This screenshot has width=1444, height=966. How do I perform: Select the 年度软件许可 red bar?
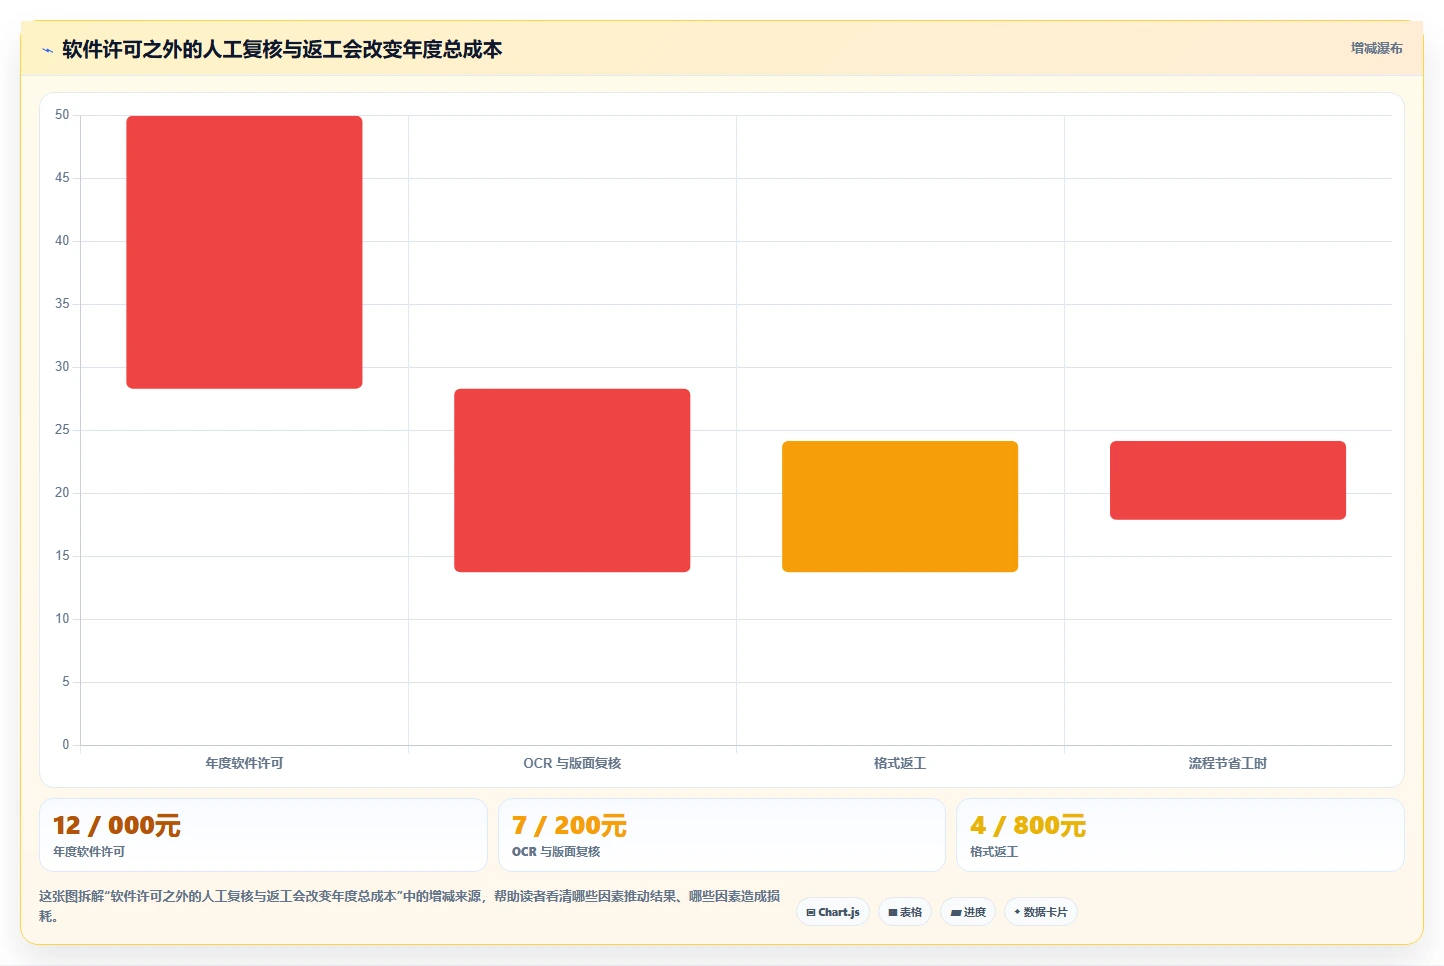click(244, 252)
